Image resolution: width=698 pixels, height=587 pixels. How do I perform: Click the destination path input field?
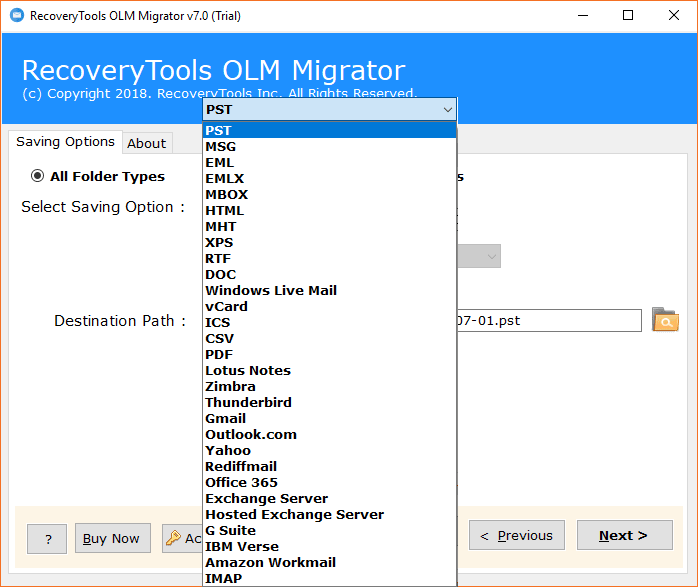tap(549, 320)
